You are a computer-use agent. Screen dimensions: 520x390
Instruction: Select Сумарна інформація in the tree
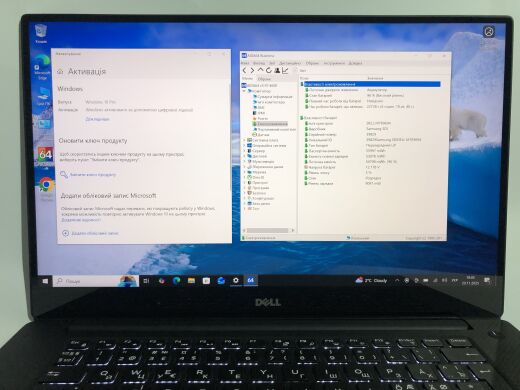click(274, 97)
